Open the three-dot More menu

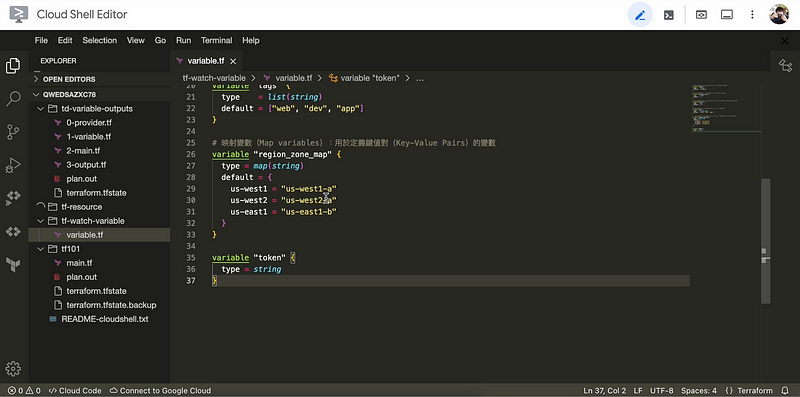click(x=752, y=15)
